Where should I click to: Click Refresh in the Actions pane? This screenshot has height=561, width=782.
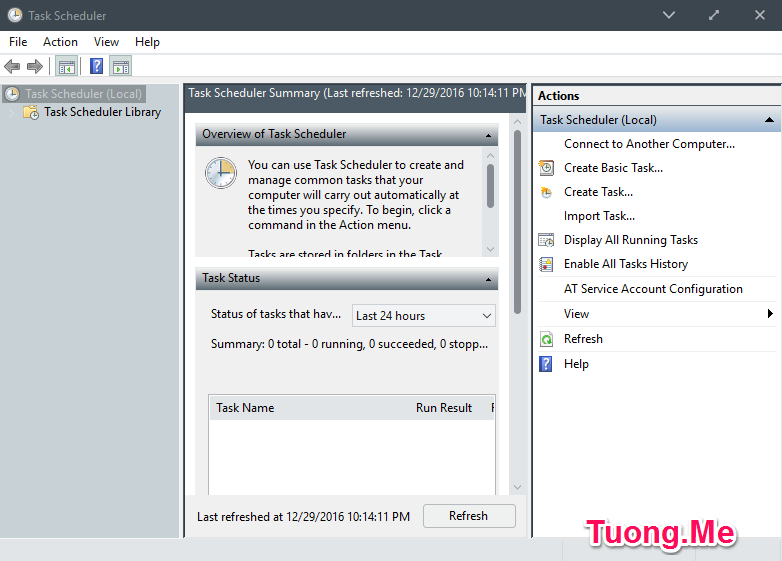pyautogui.click(x=583, y=339)
